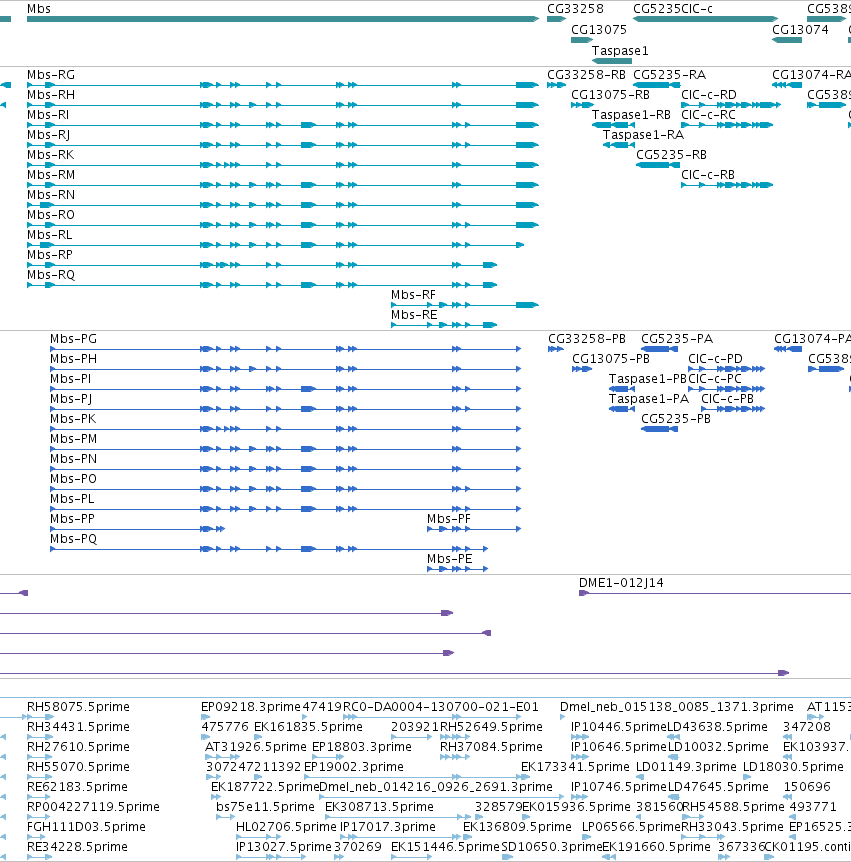
Task: Select the ClC-c-RB transcript
Action: [x=708, y=175]
